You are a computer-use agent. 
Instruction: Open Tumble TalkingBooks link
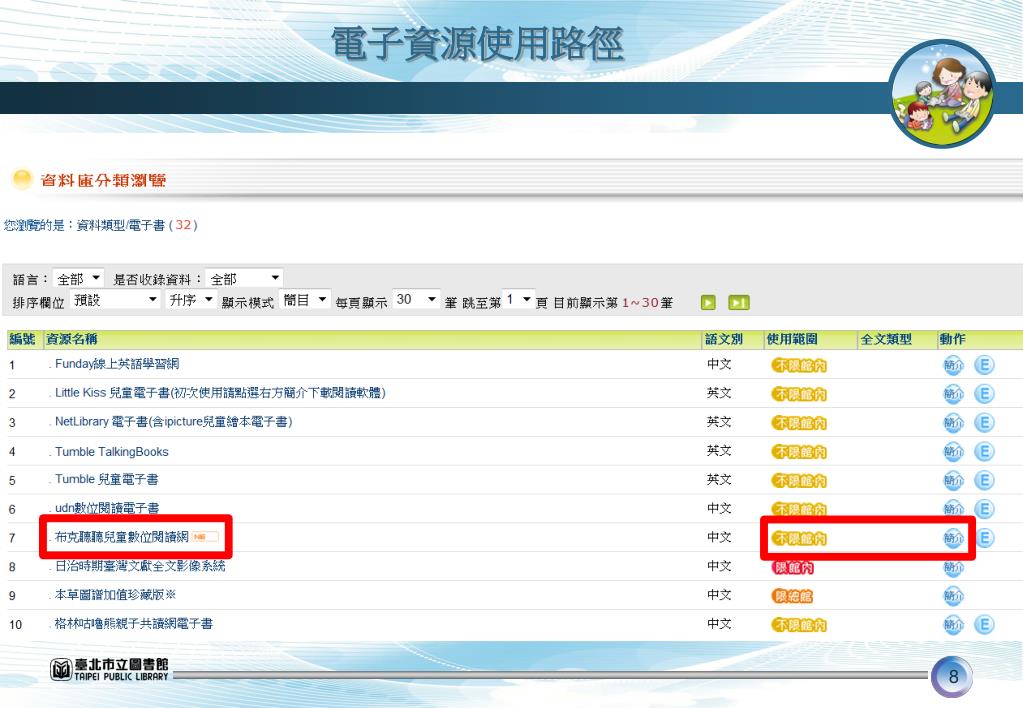tap(112, 452)
